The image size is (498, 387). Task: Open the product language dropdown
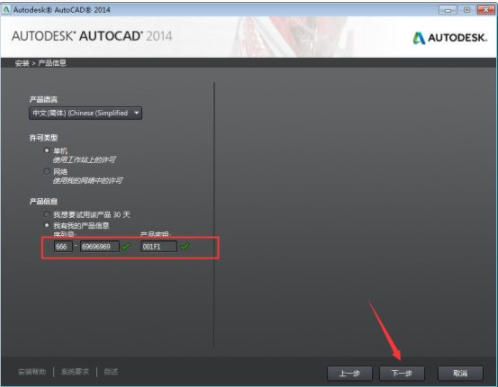point(85,113)
